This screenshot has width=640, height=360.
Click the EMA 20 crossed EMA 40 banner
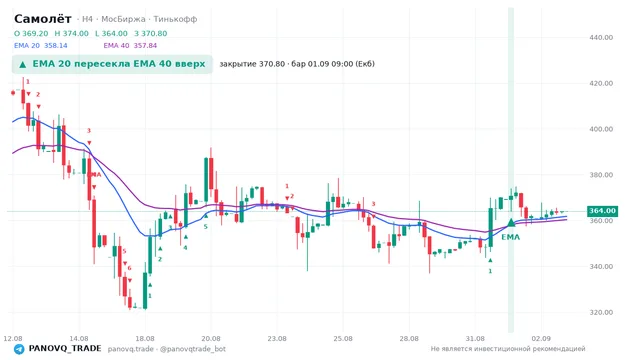(112, 64)
